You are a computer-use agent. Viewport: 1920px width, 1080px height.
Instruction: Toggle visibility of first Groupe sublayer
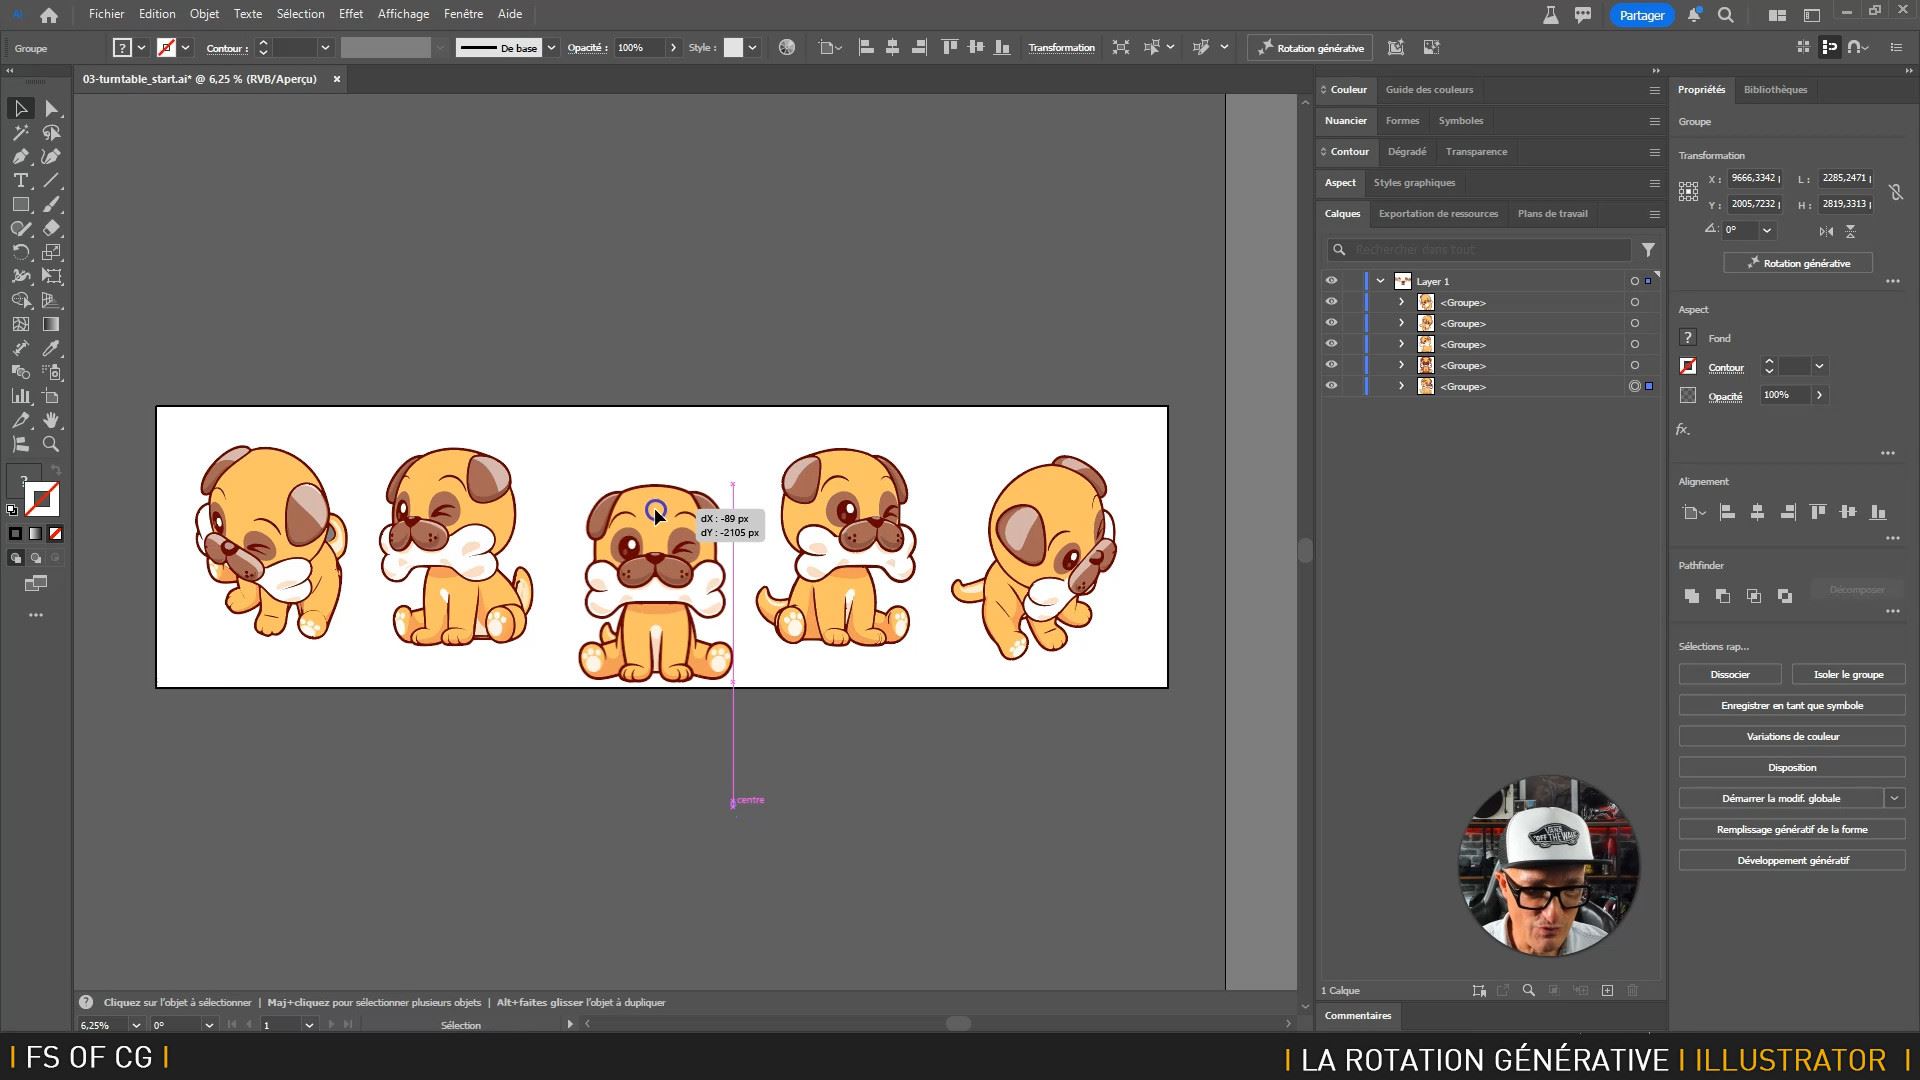tap(1331, 302)
